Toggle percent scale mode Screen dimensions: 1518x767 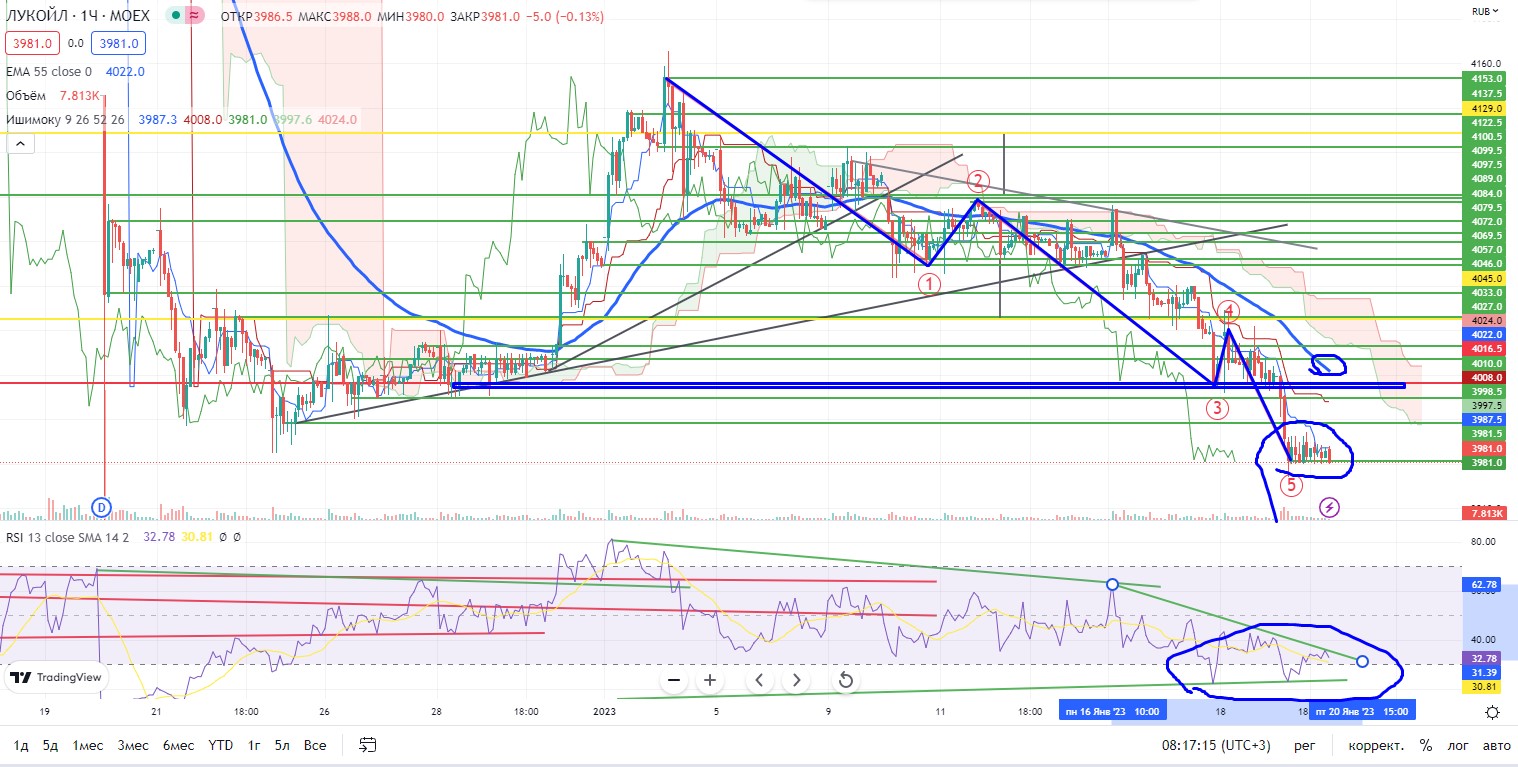(1425, 745)
